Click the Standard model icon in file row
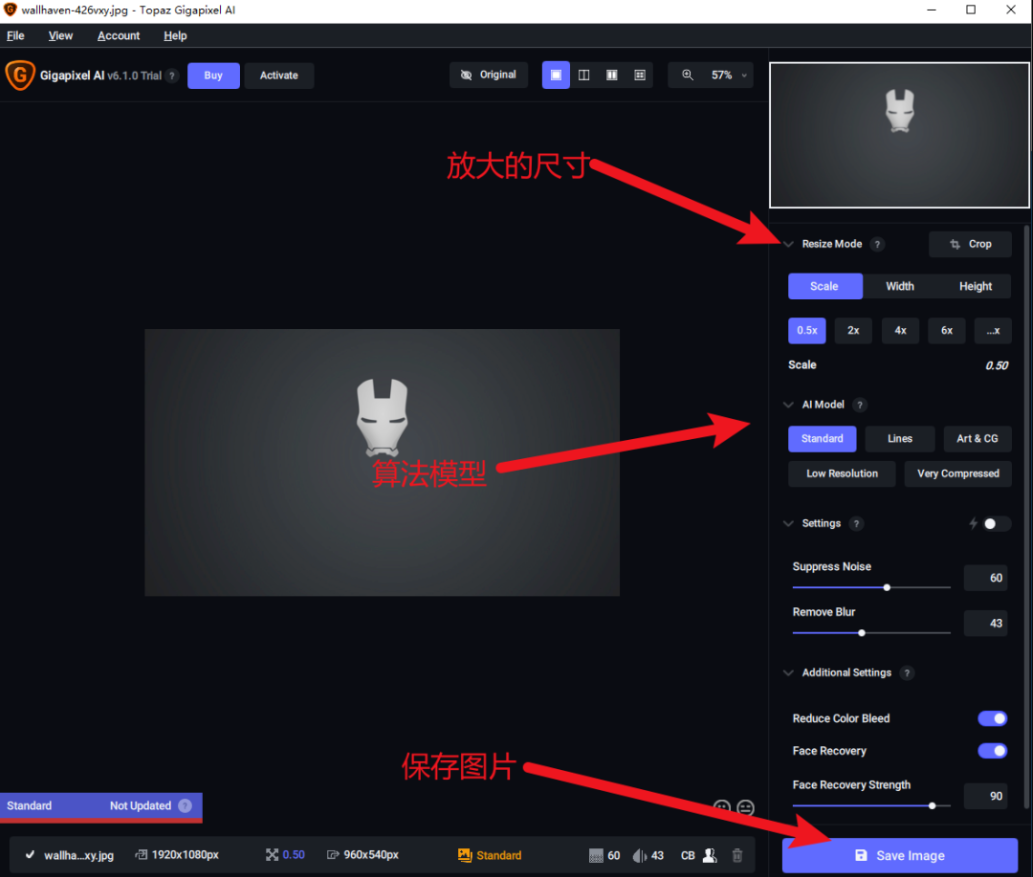This screenshot has height=877, width=1033. click(x=464, y=855)
